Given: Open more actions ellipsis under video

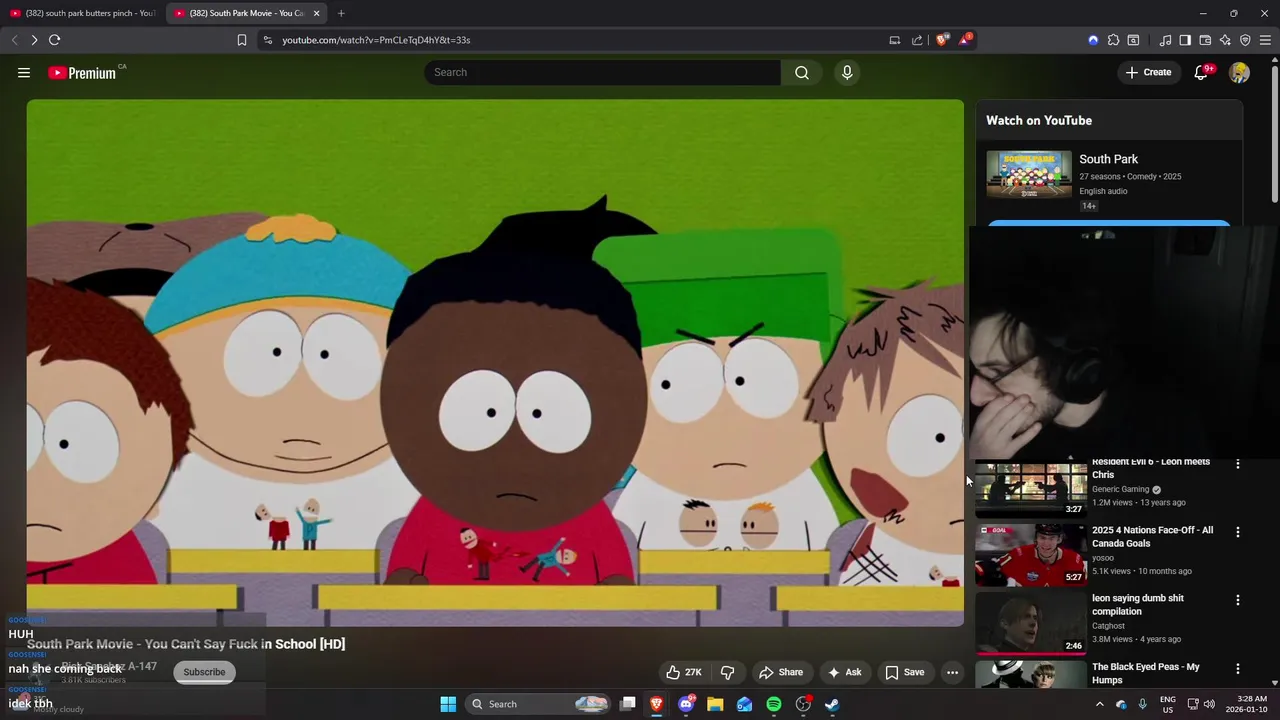Looking at the screenshot, I should [x=952, y=672].
